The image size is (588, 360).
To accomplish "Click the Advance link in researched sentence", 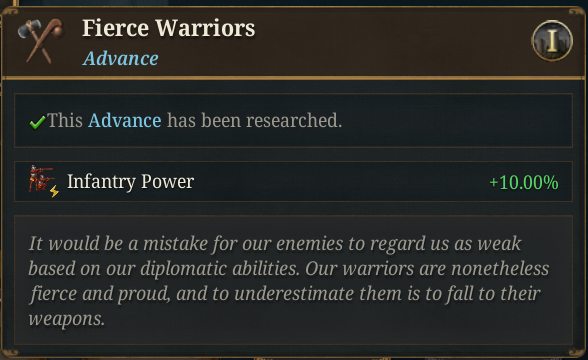I will coord(125,120).
